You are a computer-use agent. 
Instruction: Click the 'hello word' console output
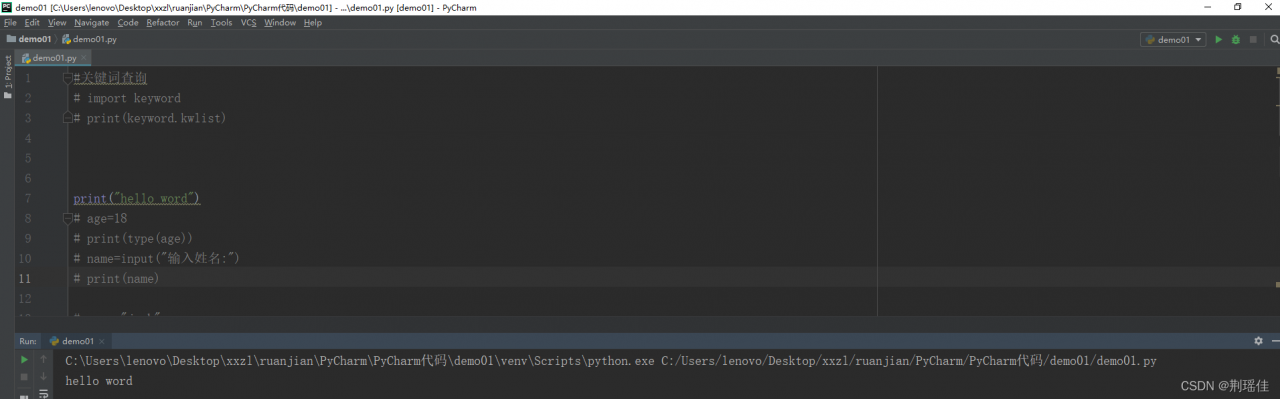pyautogui.click(x=99, y=381)
